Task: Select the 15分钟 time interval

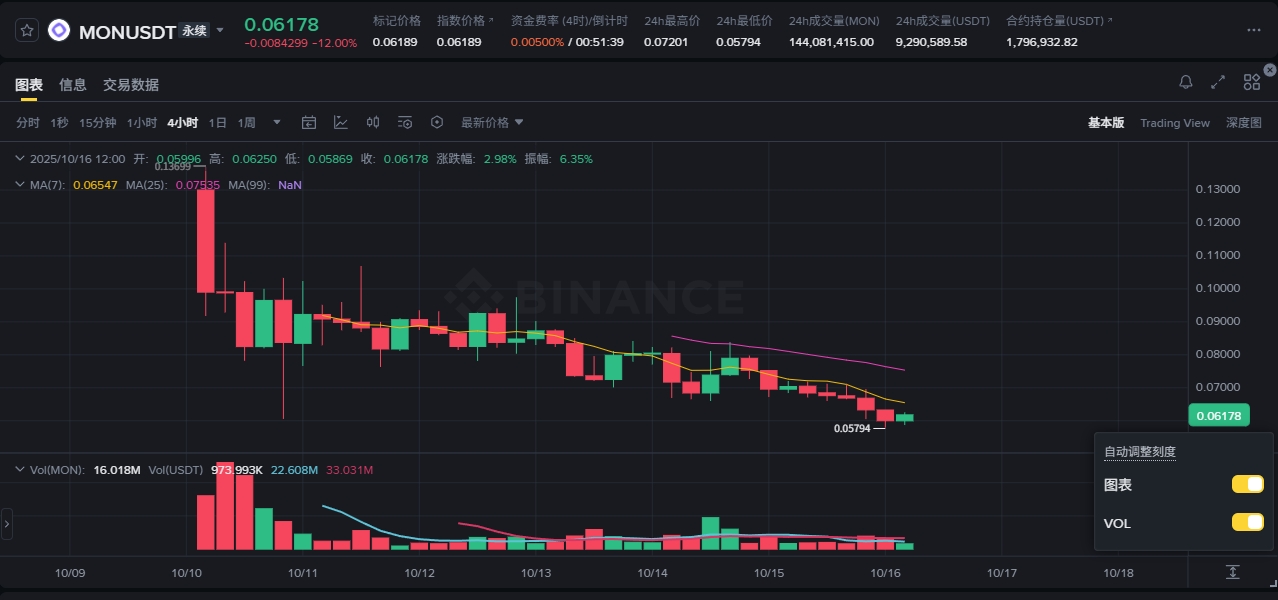Action: click(98, 123)
